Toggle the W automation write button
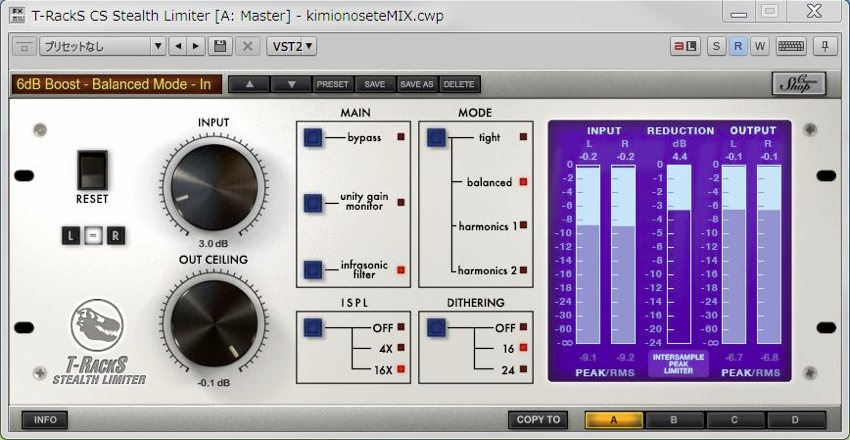 (x=759, y=47)
